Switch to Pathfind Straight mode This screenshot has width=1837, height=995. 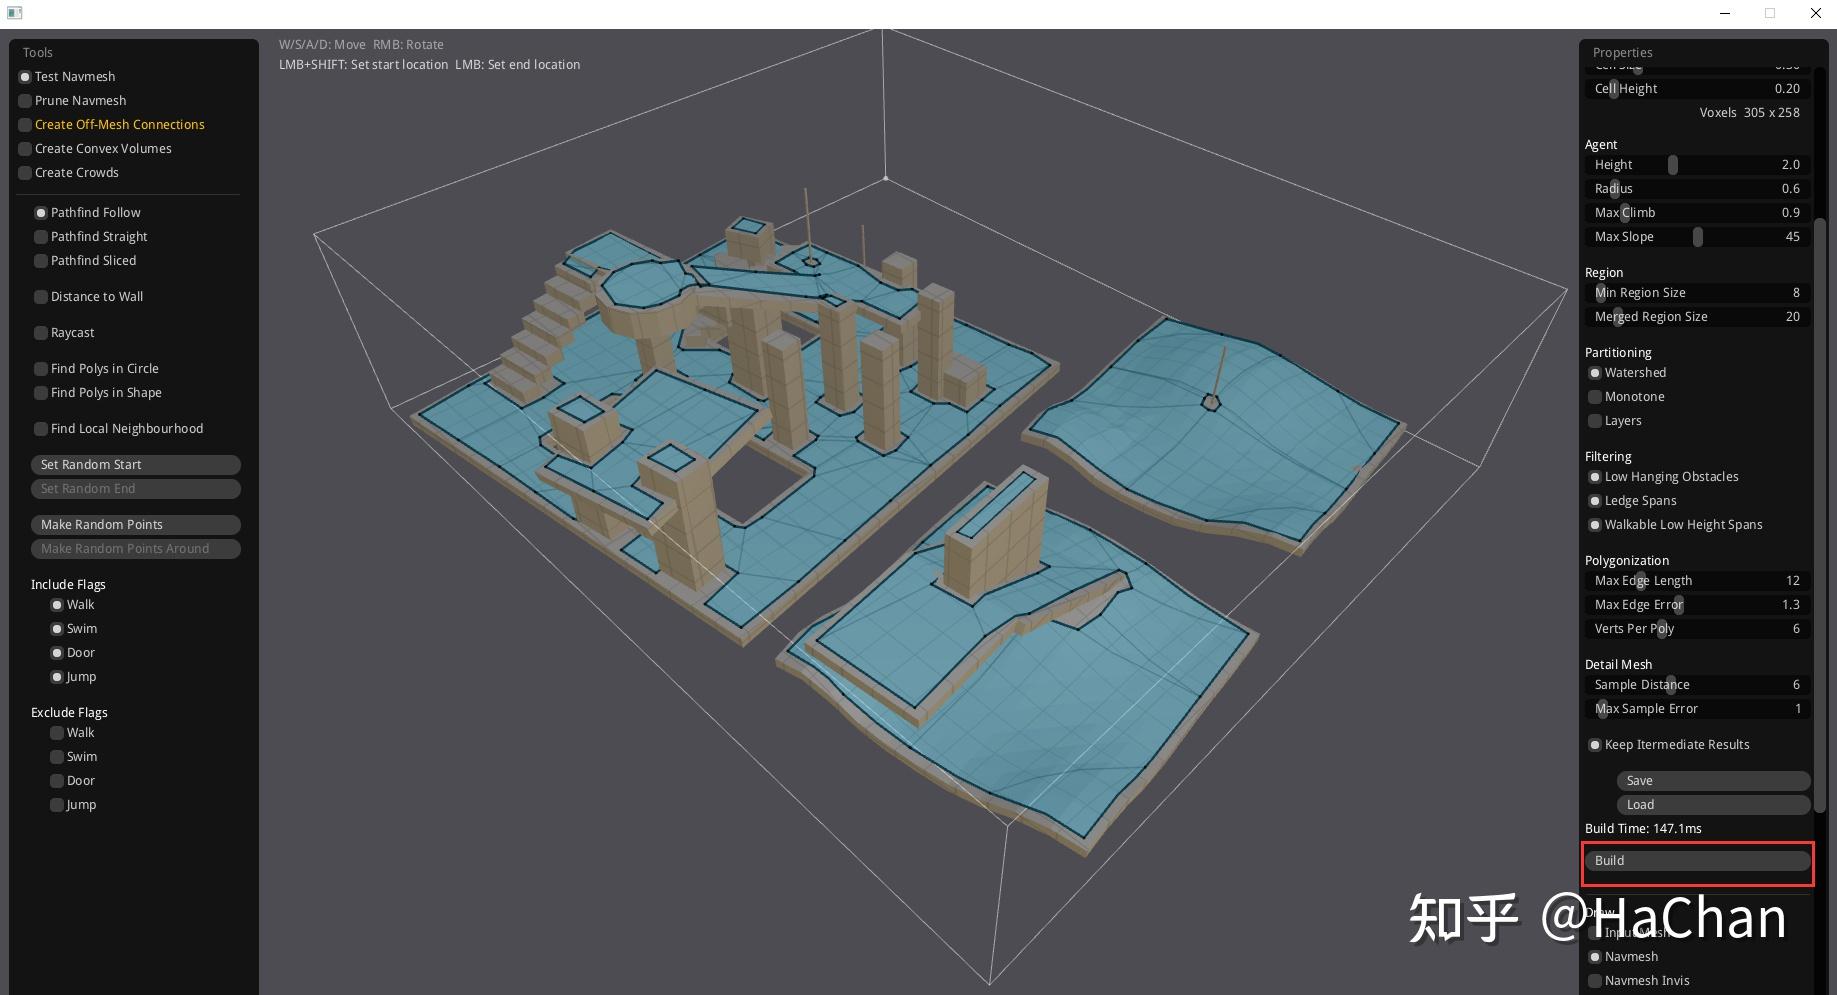91,237
